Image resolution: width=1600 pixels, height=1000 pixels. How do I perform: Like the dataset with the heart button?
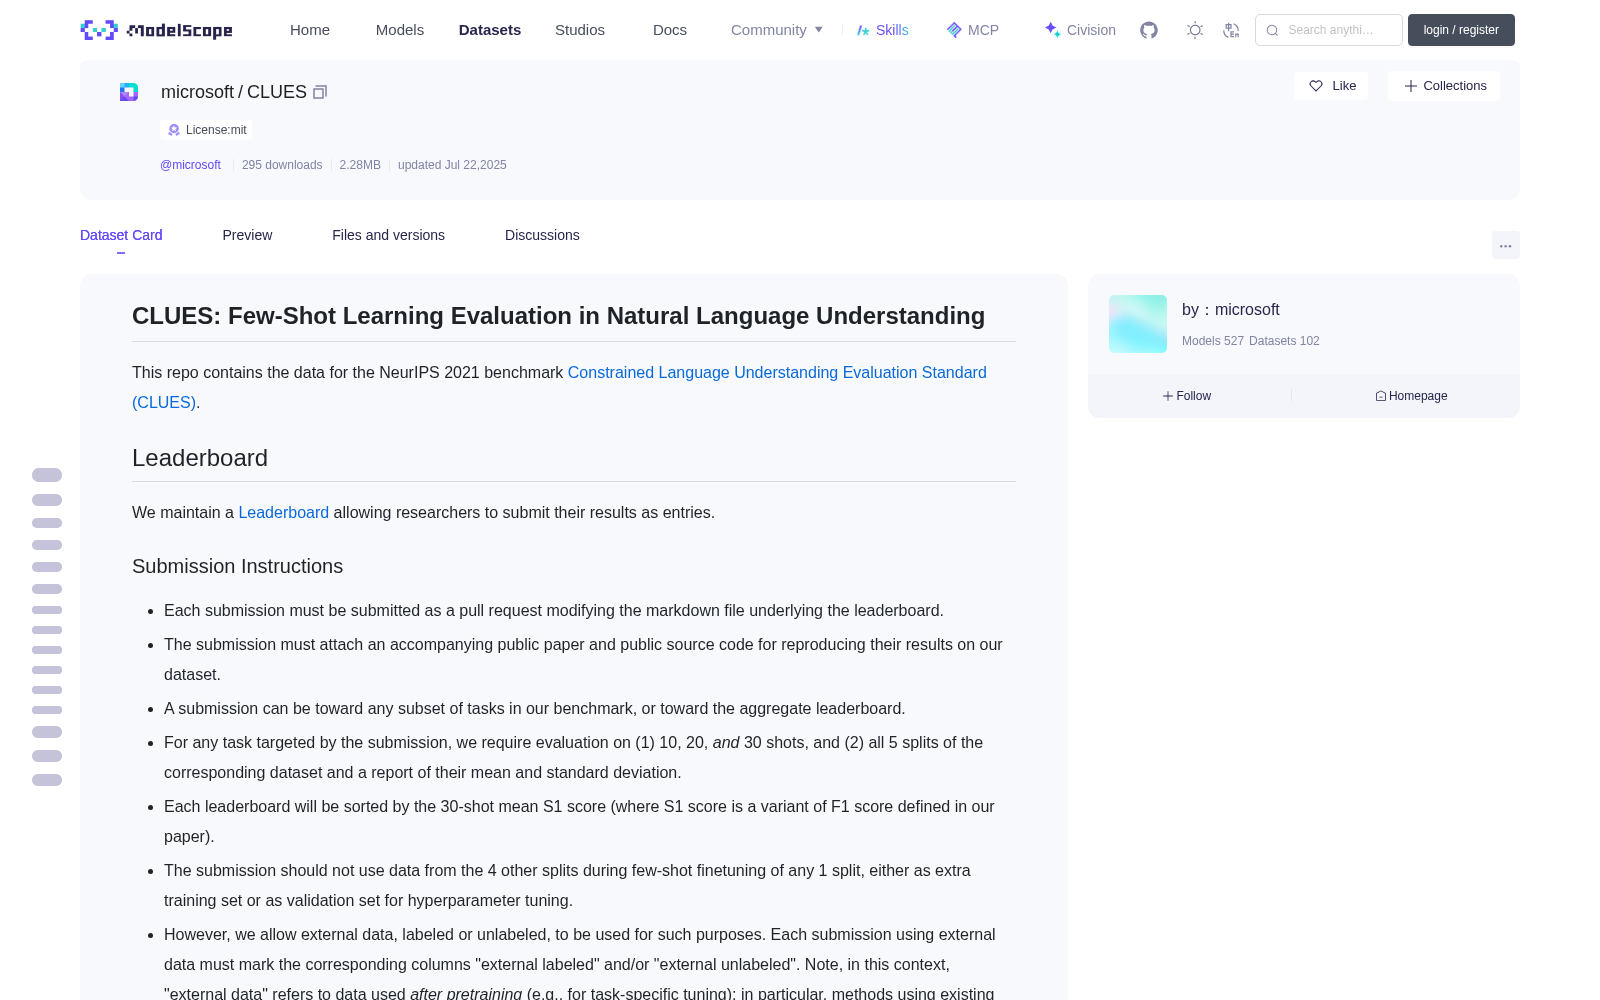tap(1332, 86)
